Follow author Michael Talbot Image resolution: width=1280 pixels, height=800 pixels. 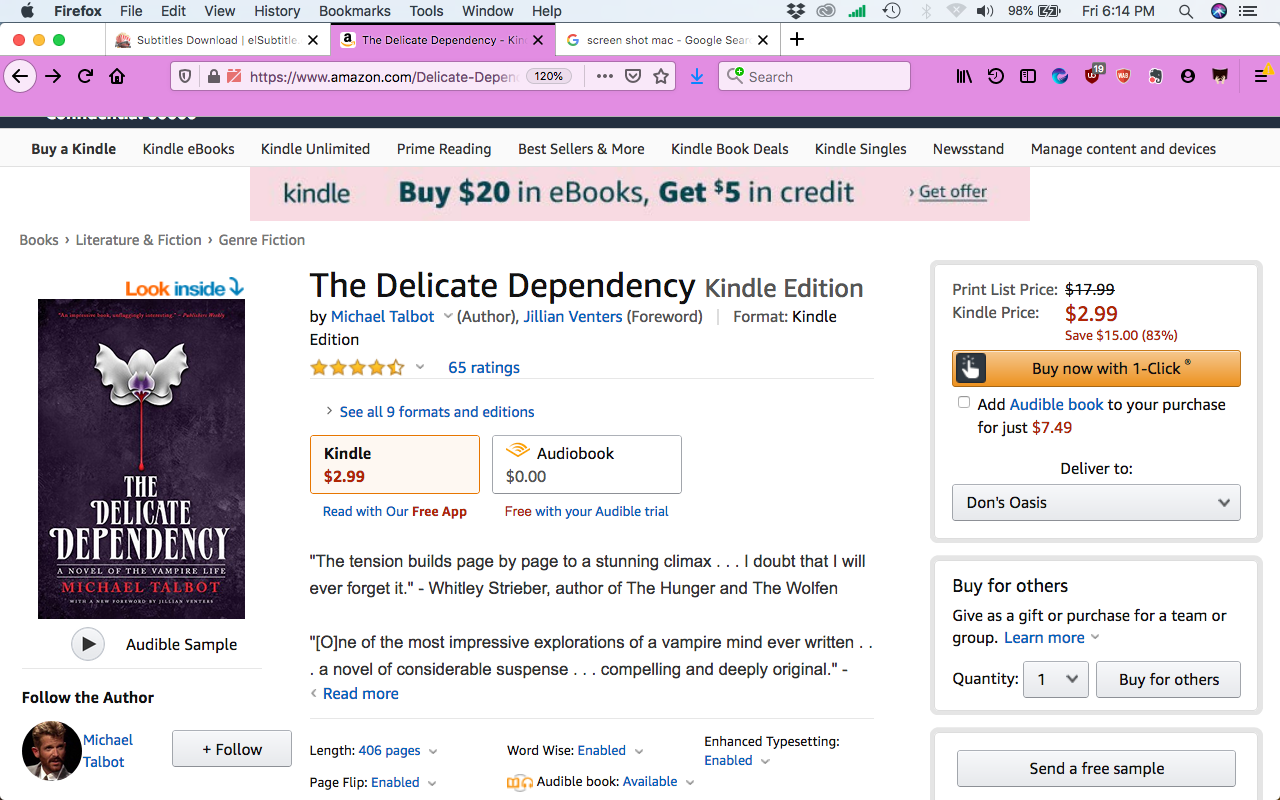pos(232,749)
